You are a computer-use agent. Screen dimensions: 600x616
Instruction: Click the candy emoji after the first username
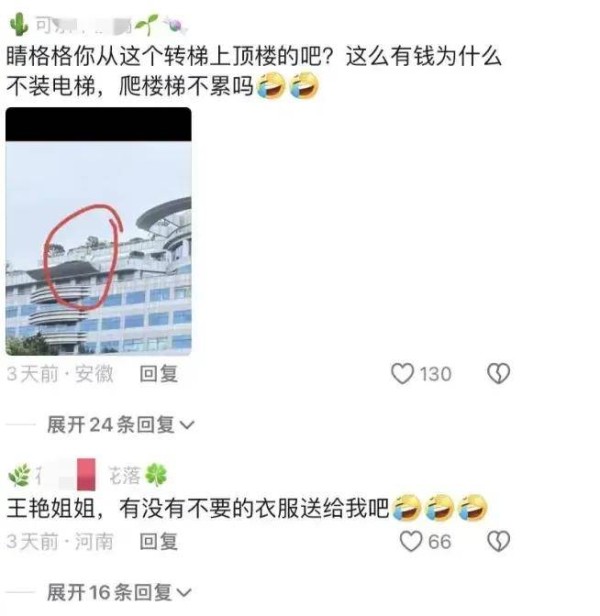[174, 25]
